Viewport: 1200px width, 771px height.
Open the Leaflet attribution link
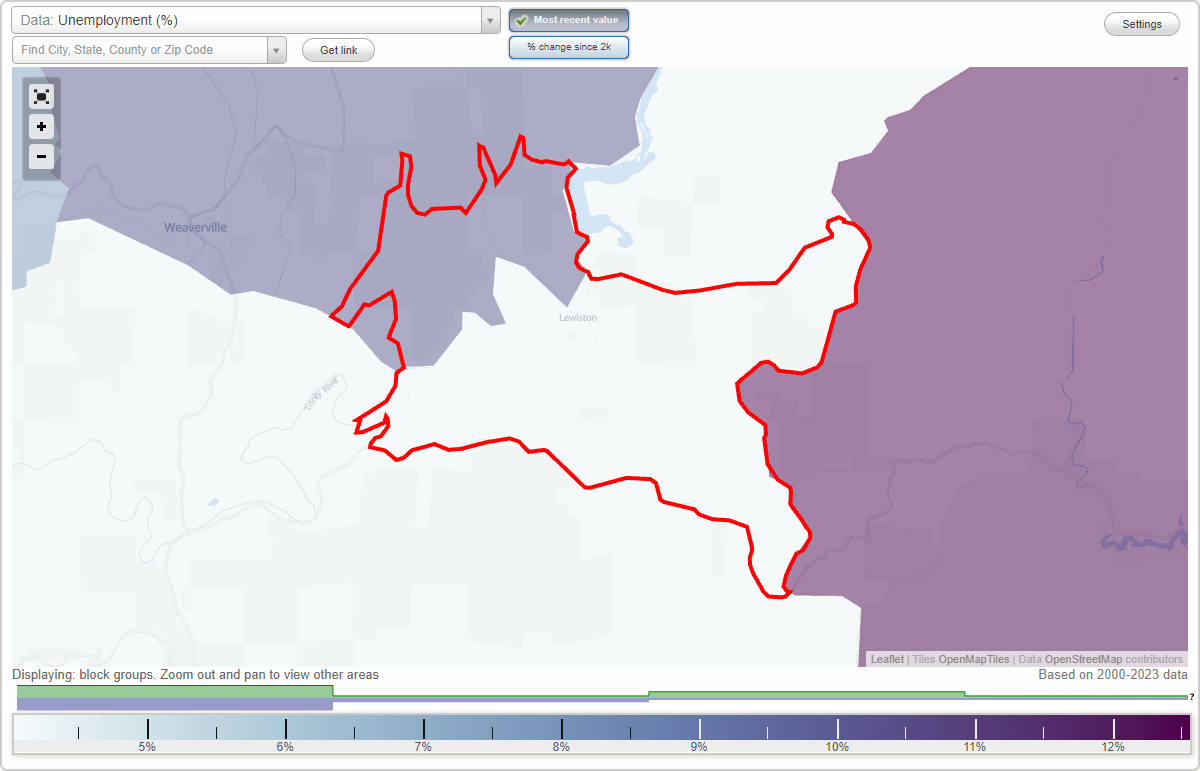click(887, 659)
